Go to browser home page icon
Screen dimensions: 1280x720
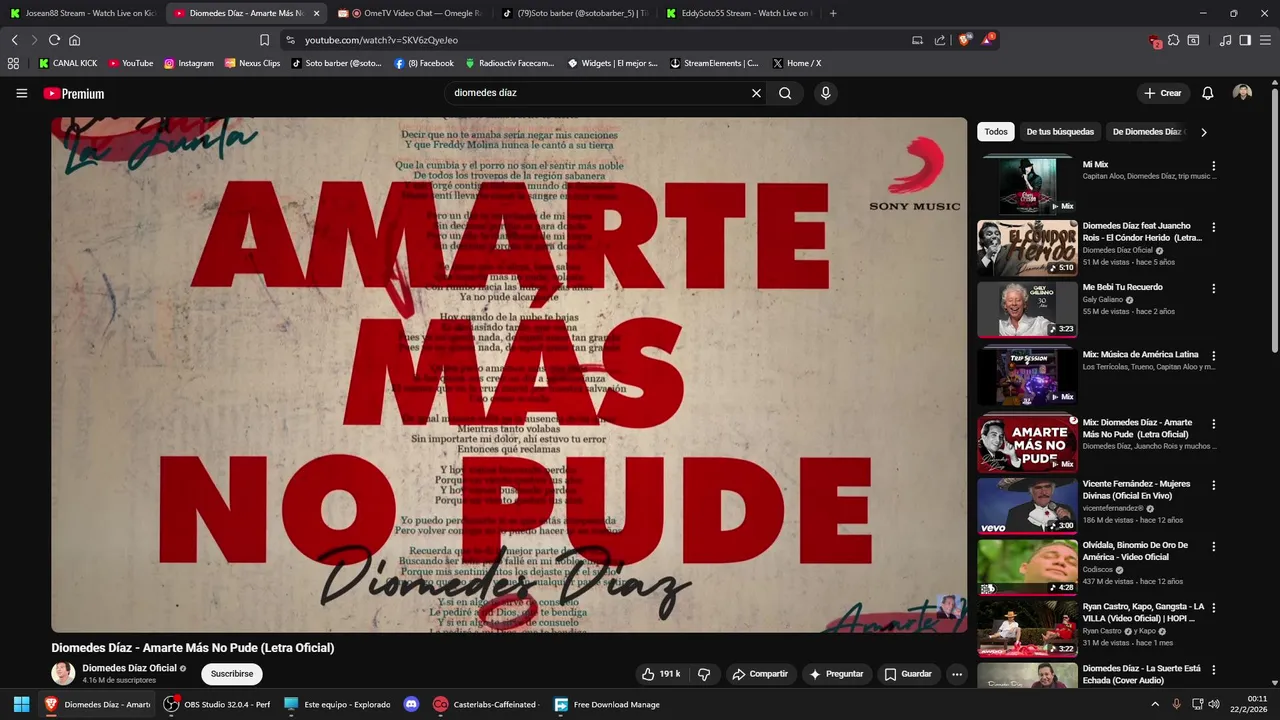(x=74, y=40)
